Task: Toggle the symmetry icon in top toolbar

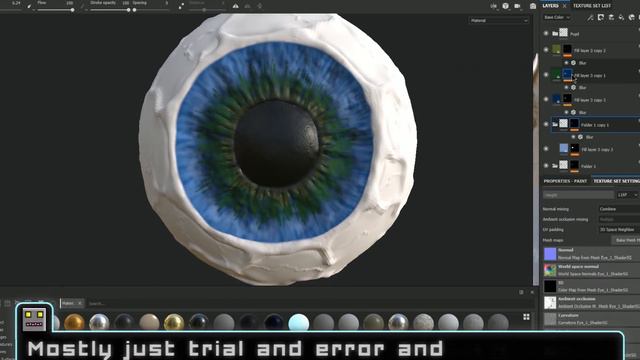Action: pyautogui.click(x=236, y=6)
